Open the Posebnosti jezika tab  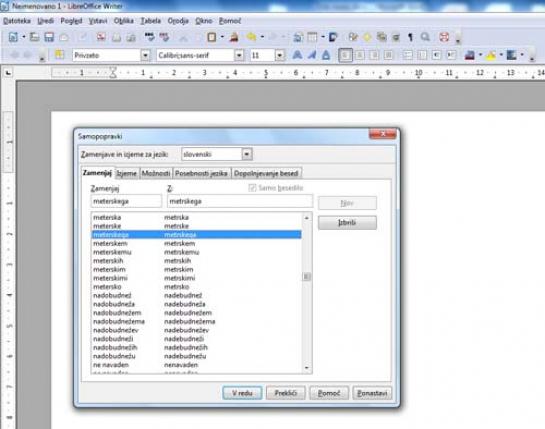pyautogui.click(x=201, y=173)
